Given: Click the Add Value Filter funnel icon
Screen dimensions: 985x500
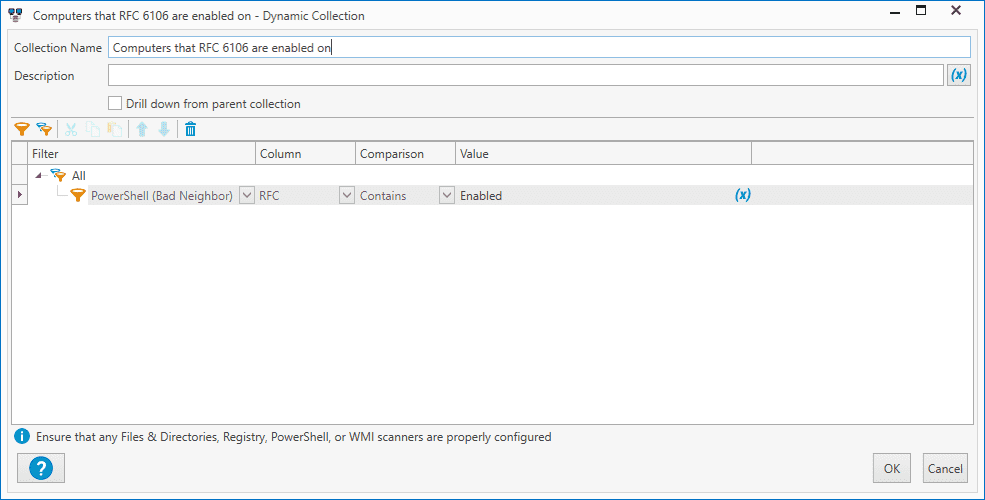Looking at the screenshot, I should point(22,129).
